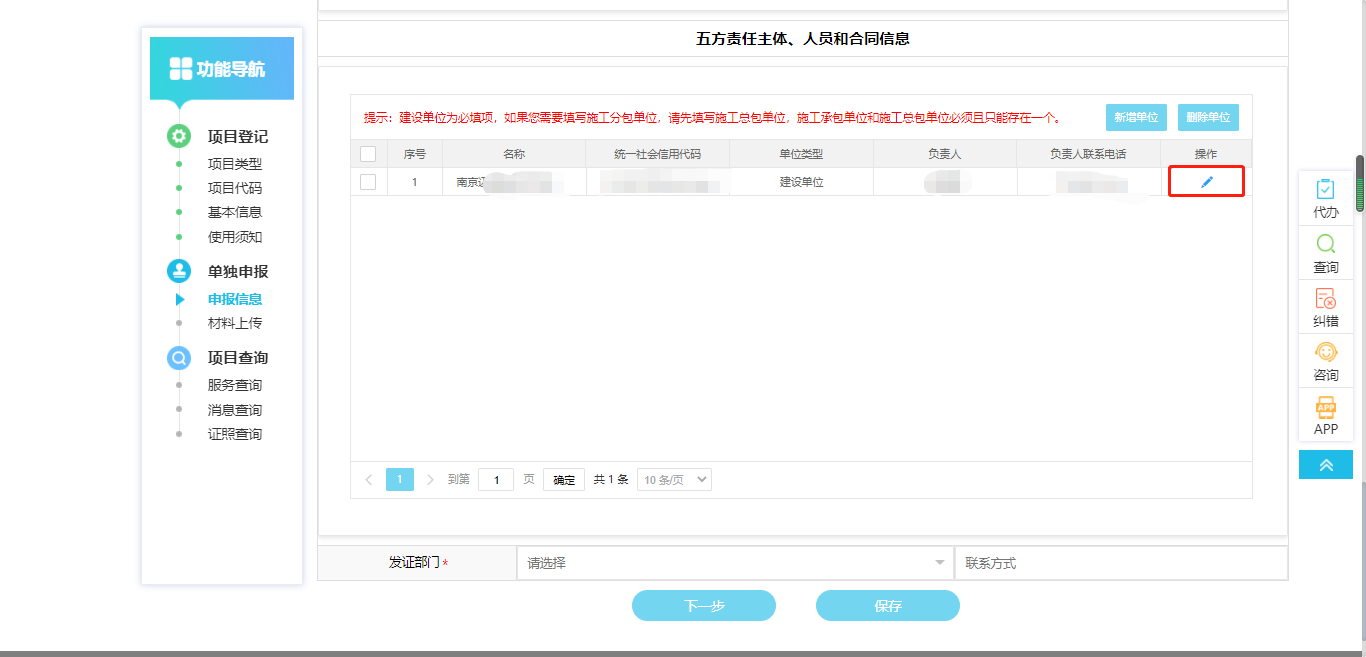Image resolution: width=1366 pixels, height=657 pixels.
Task: Click the 联系方式 input field
Action: 1120,563
